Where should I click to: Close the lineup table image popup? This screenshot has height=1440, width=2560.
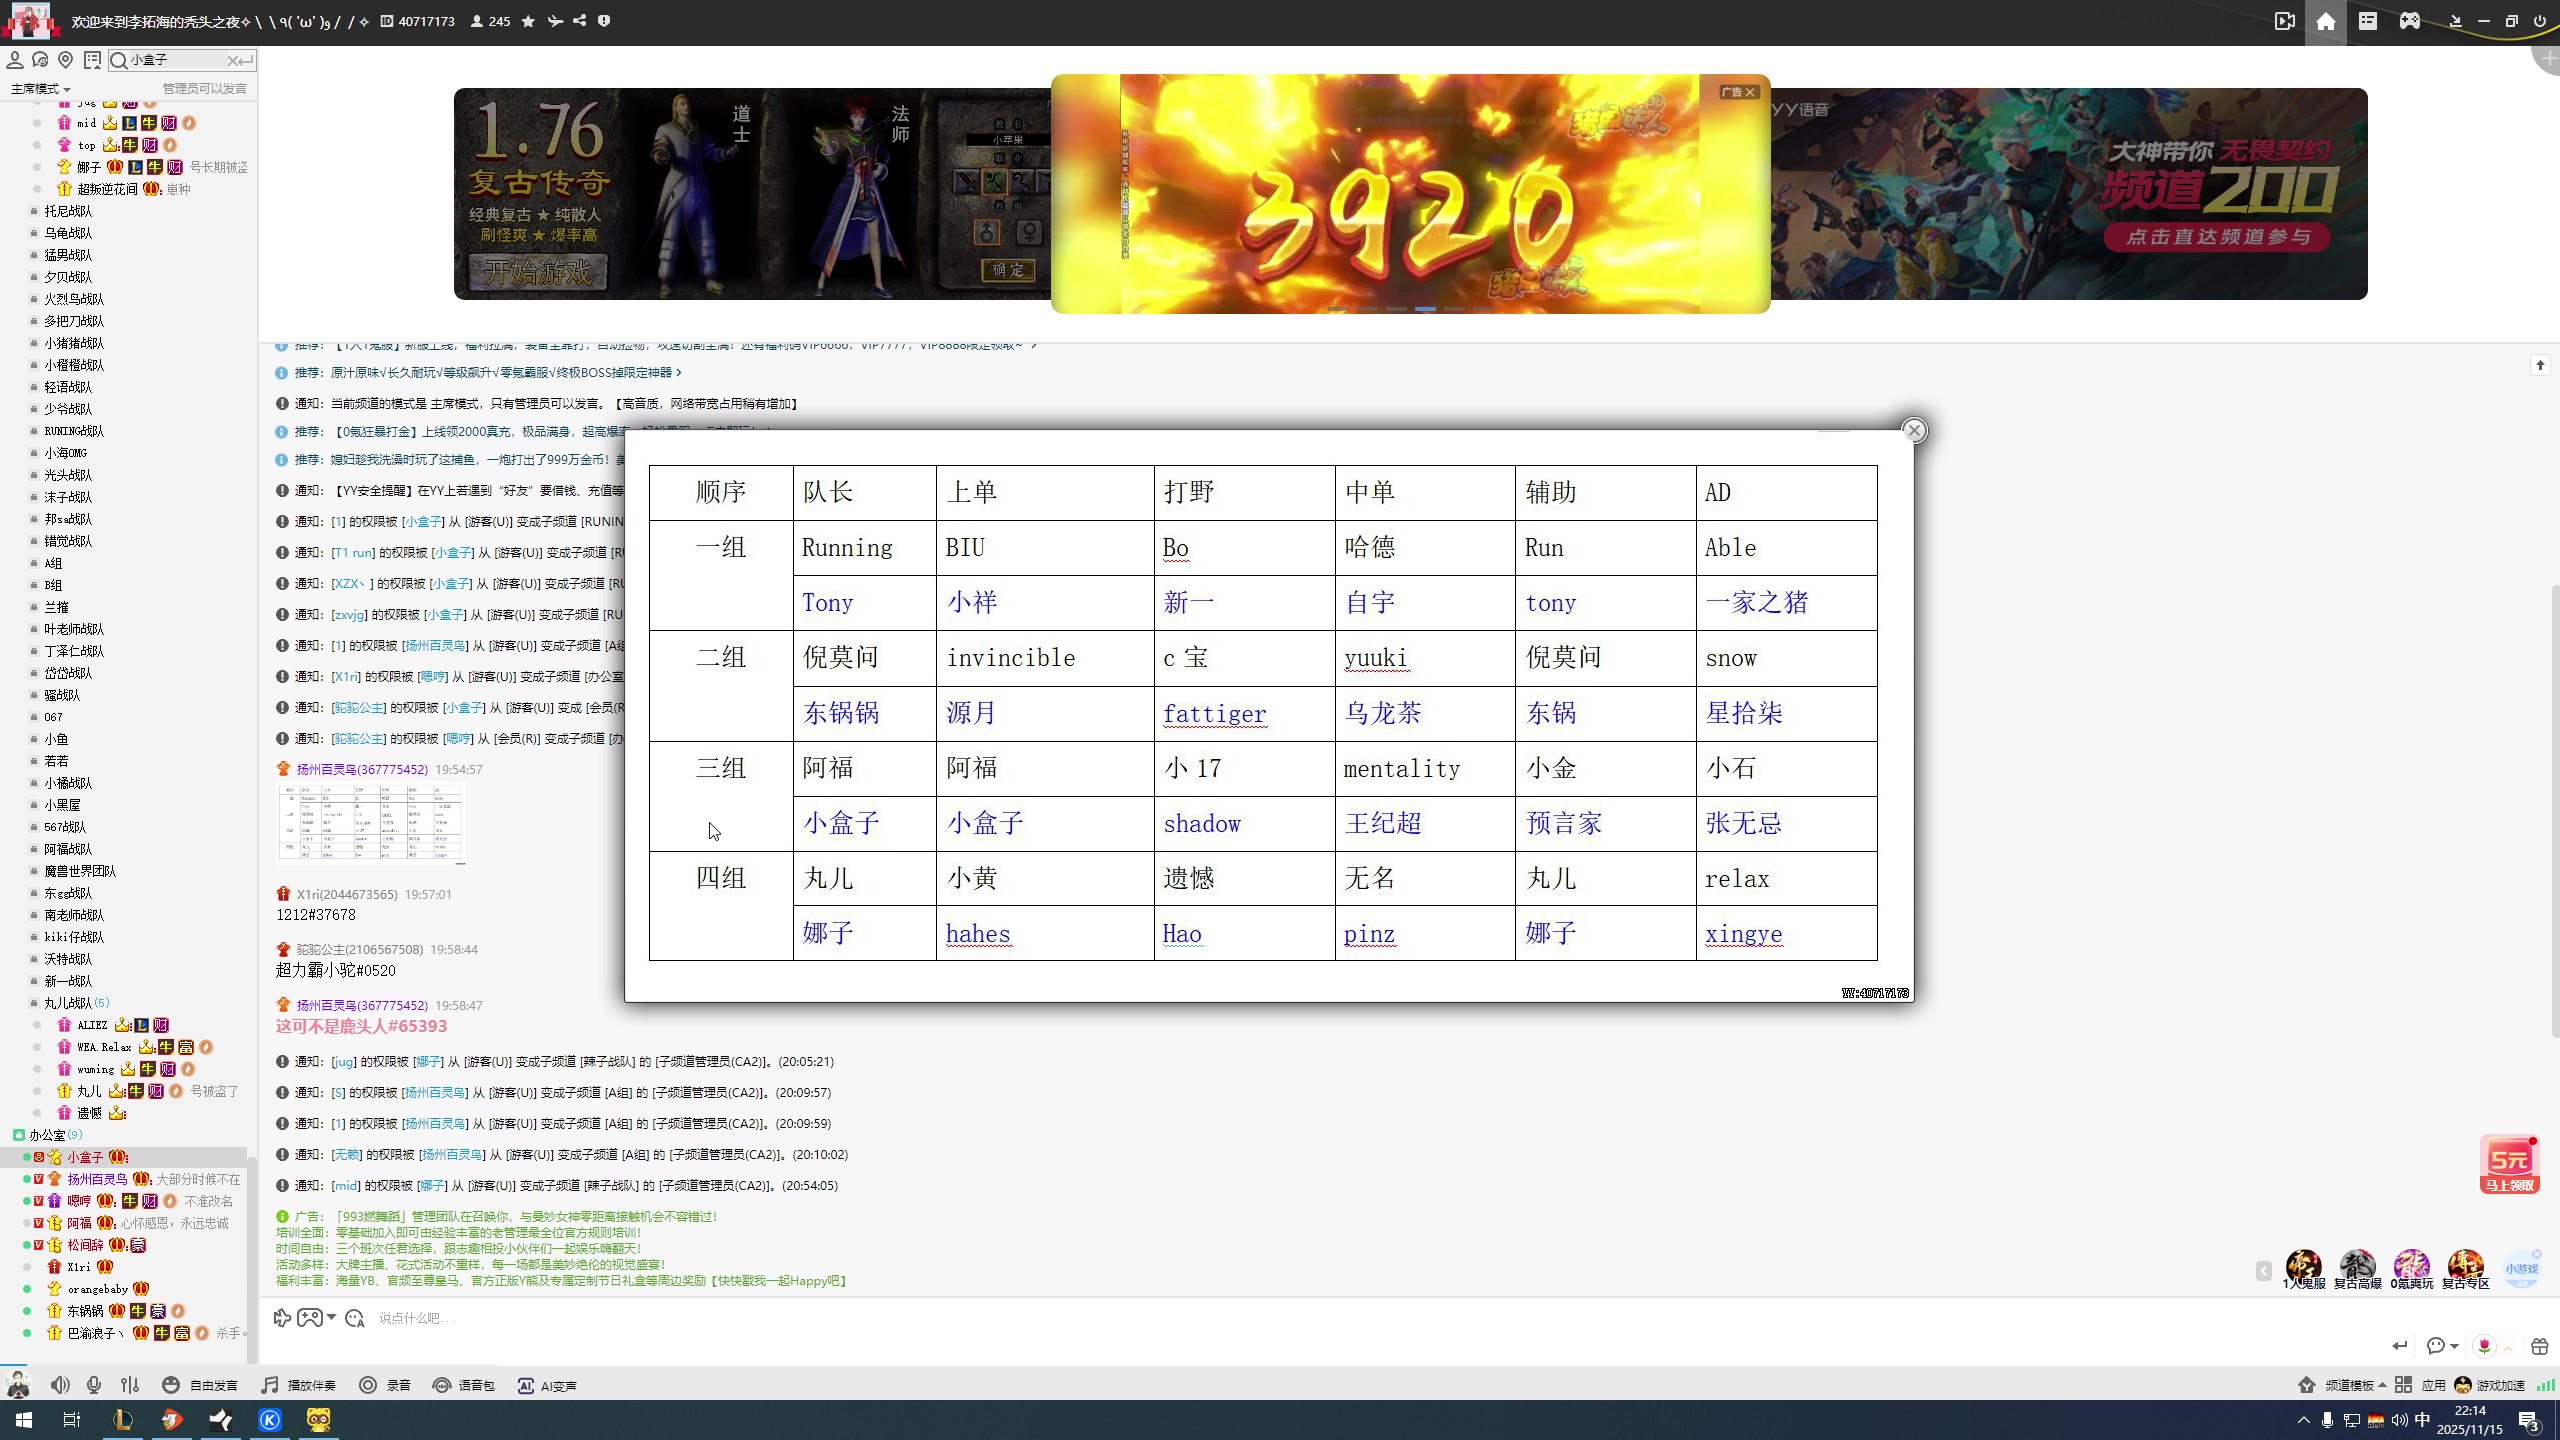pos(1914,431)
